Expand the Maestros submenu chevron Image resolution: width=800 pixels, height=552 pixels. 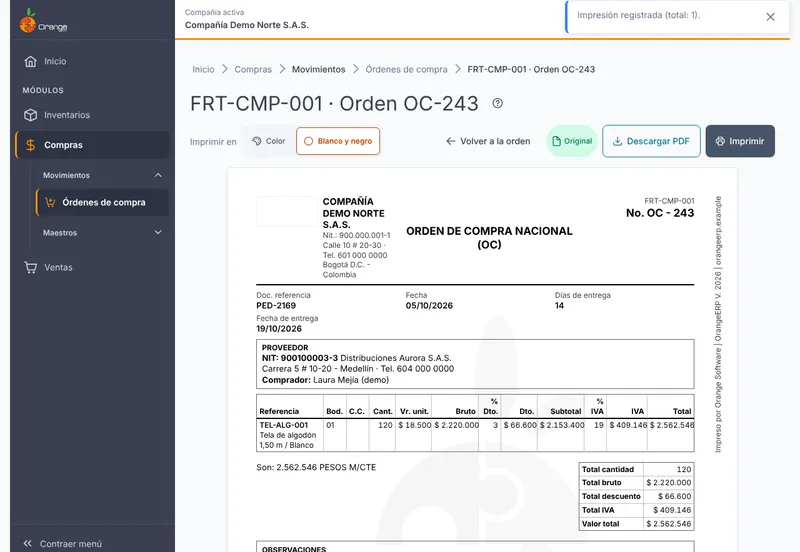click(158, 232)
